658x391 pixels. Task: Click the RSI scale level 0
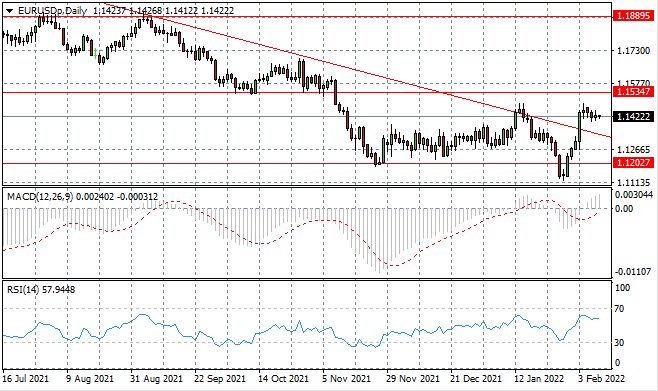[617, 362]
